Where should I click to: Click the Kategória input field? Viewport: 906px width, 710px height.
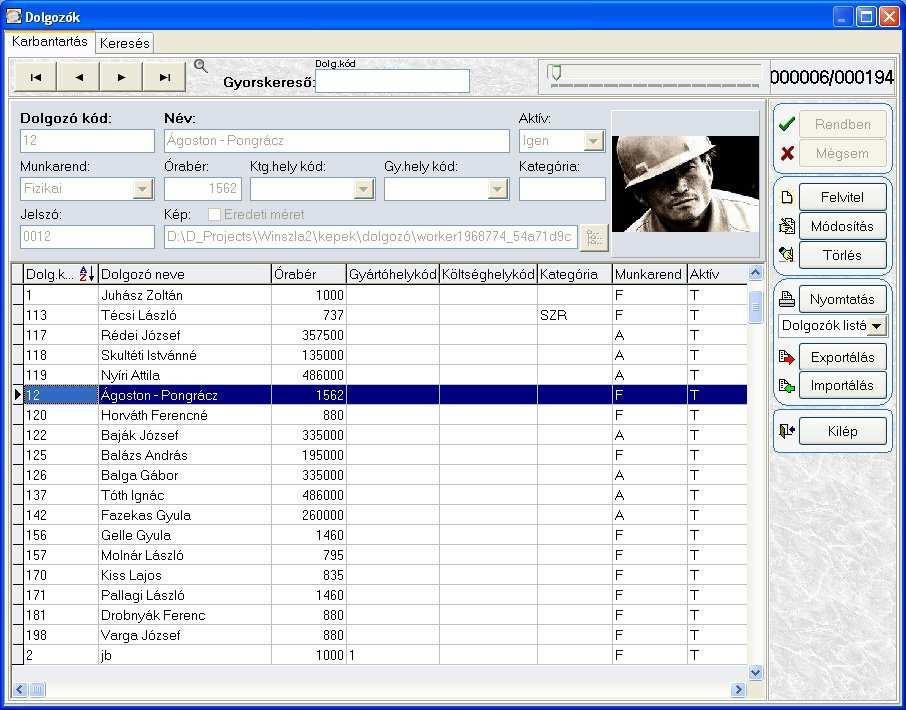point(562,188)
